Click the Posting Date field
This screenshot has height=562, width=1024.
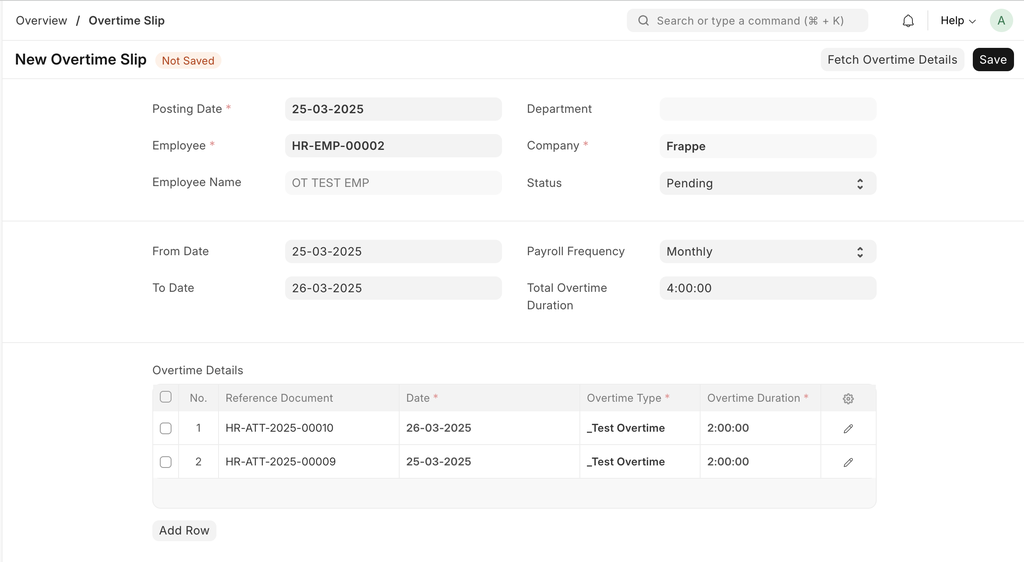393,109
